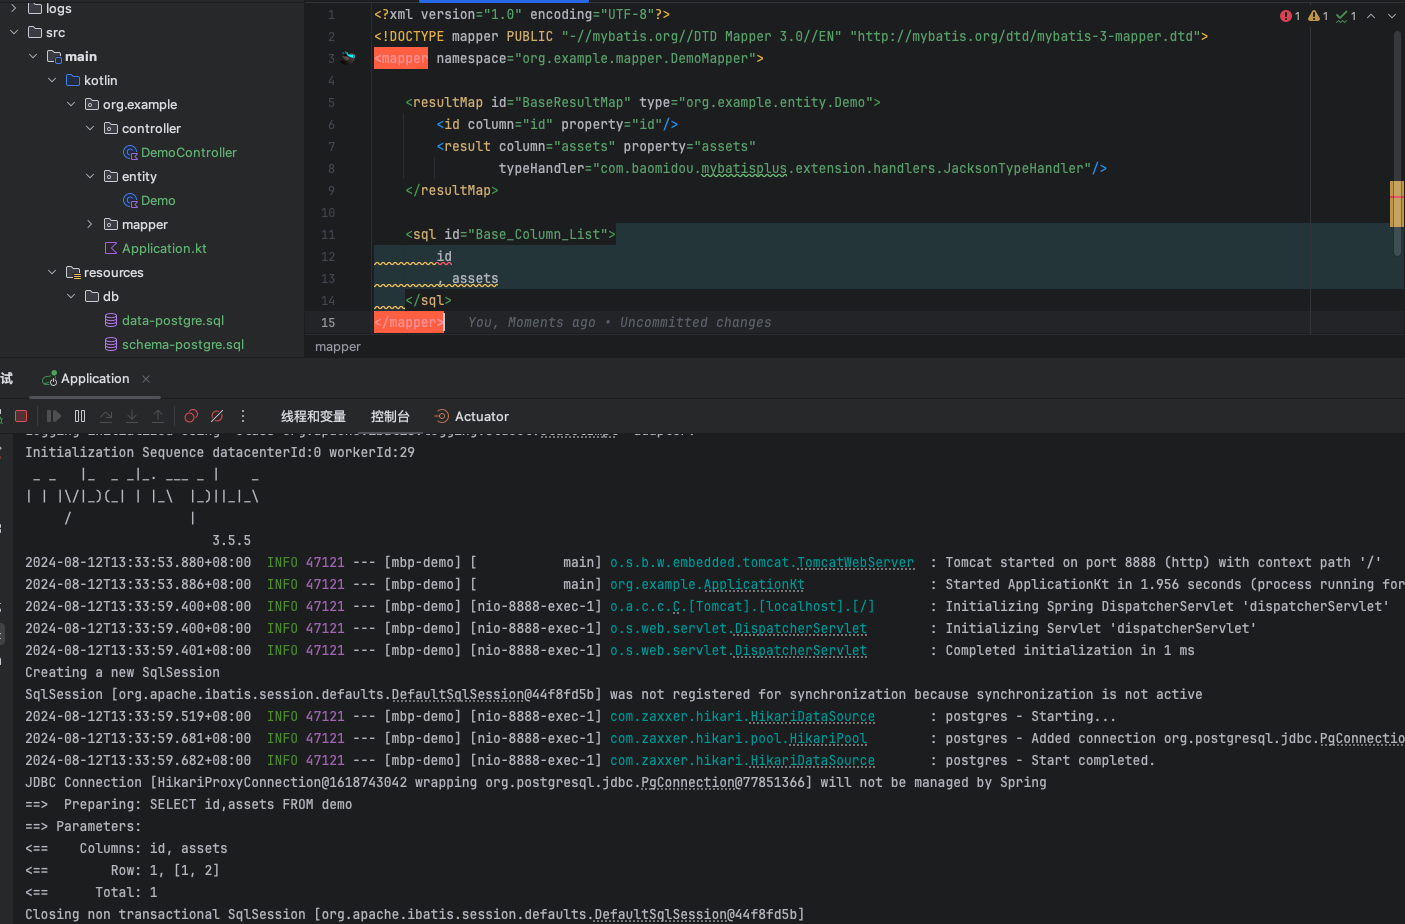Viewport: 1405px width, 924px height.
Task: Click the Pause Program icon
Action: 80,416
